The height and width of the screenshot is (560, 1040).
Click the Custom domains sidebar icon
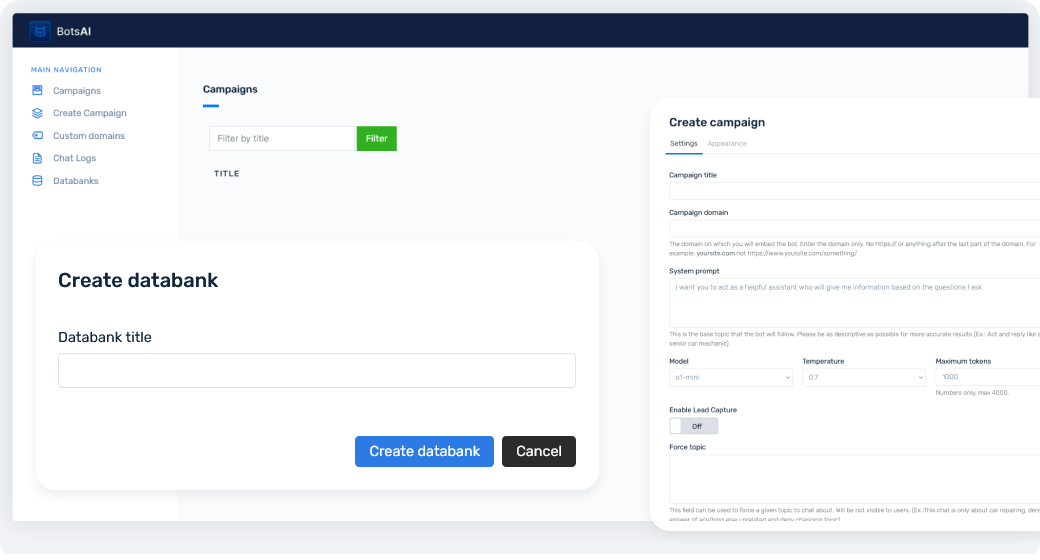[37, 136]
